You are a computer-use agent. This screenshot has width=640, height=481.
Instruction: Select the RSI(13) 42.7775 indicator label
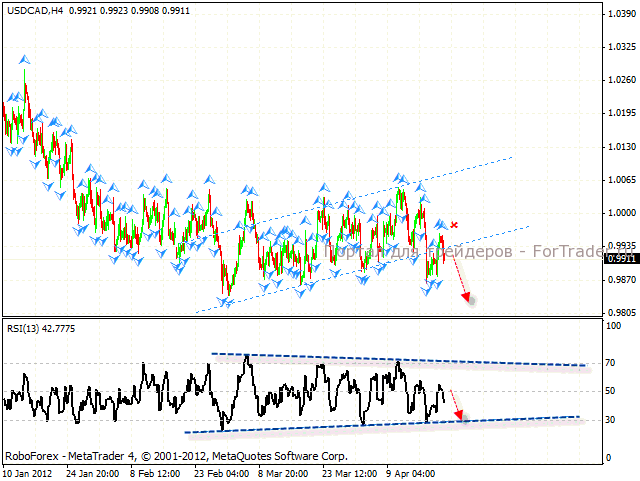42,328
